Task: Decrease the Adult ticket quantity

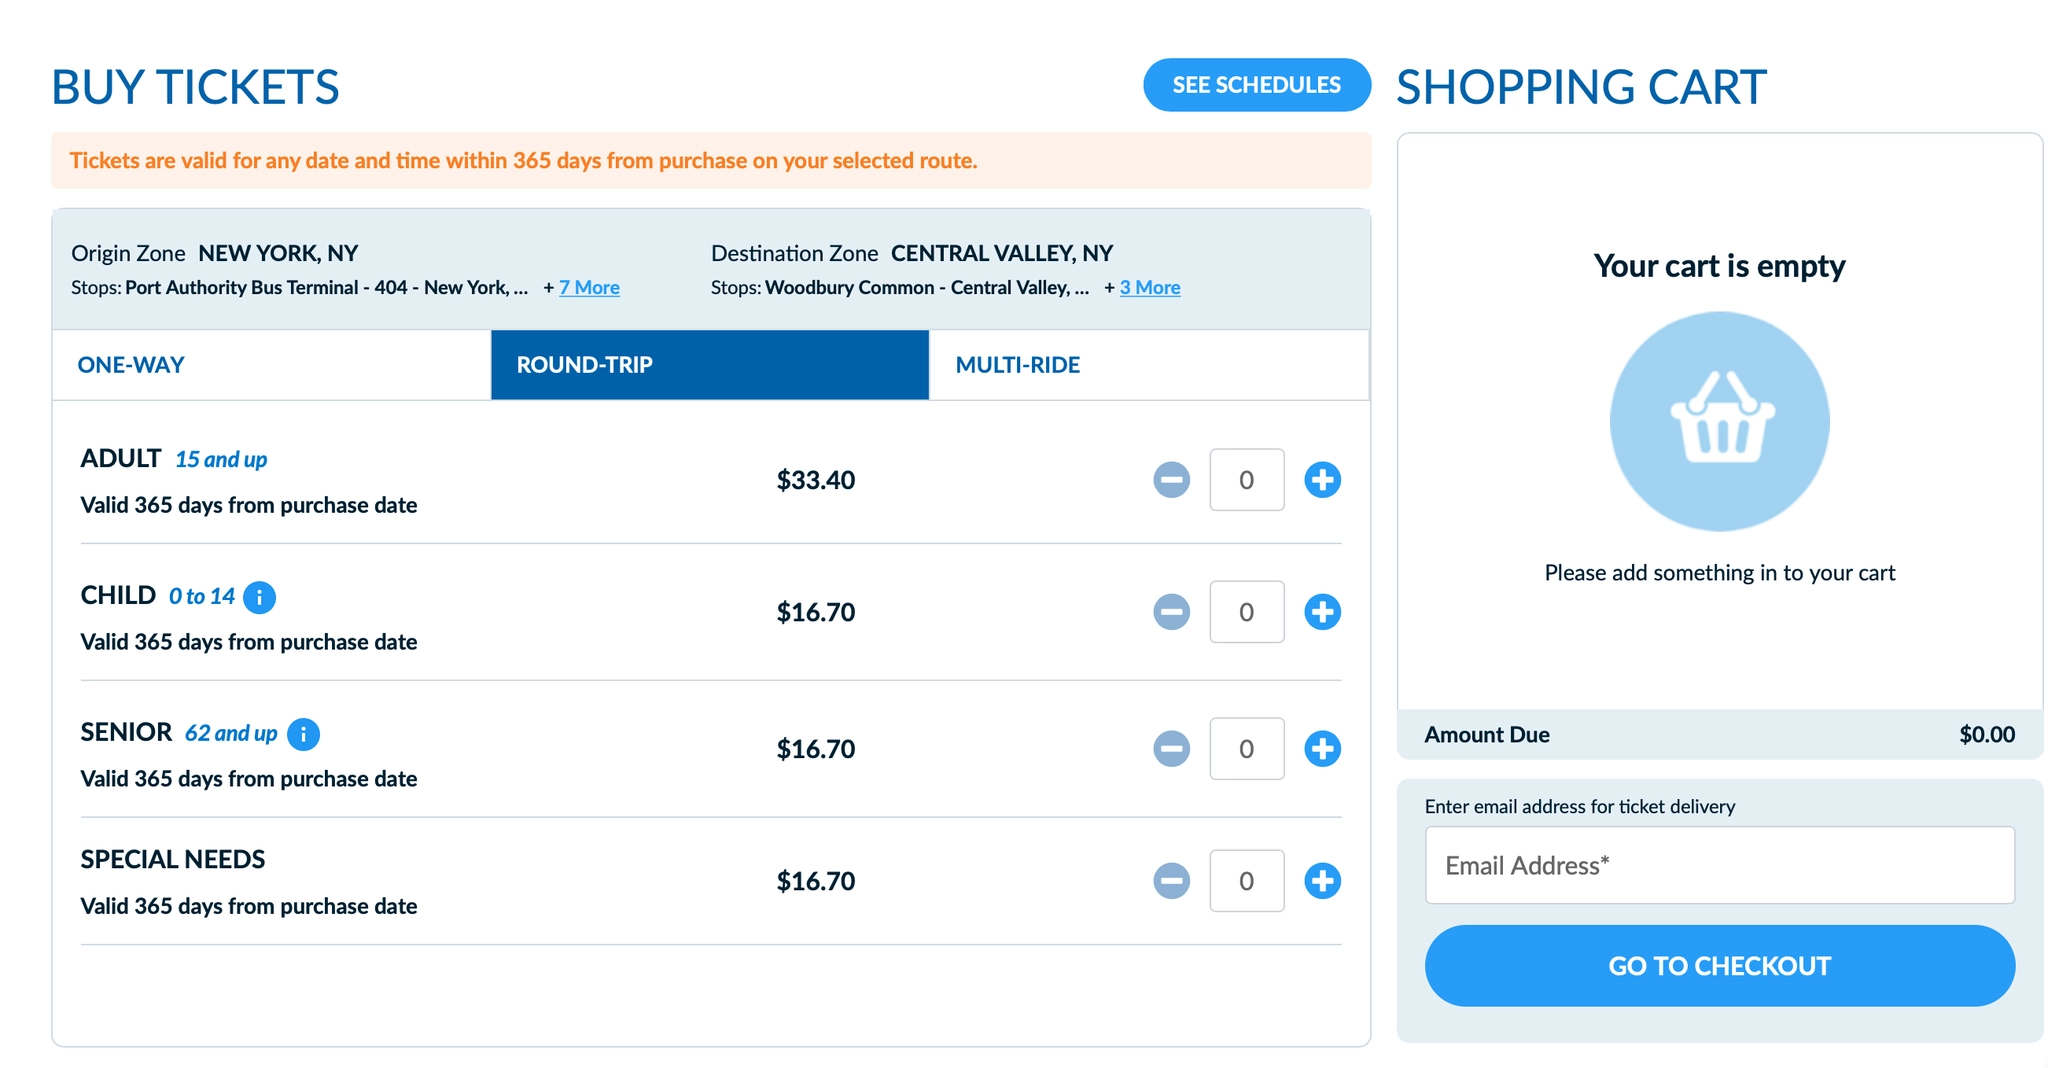Action: [x=1171, y=480]
